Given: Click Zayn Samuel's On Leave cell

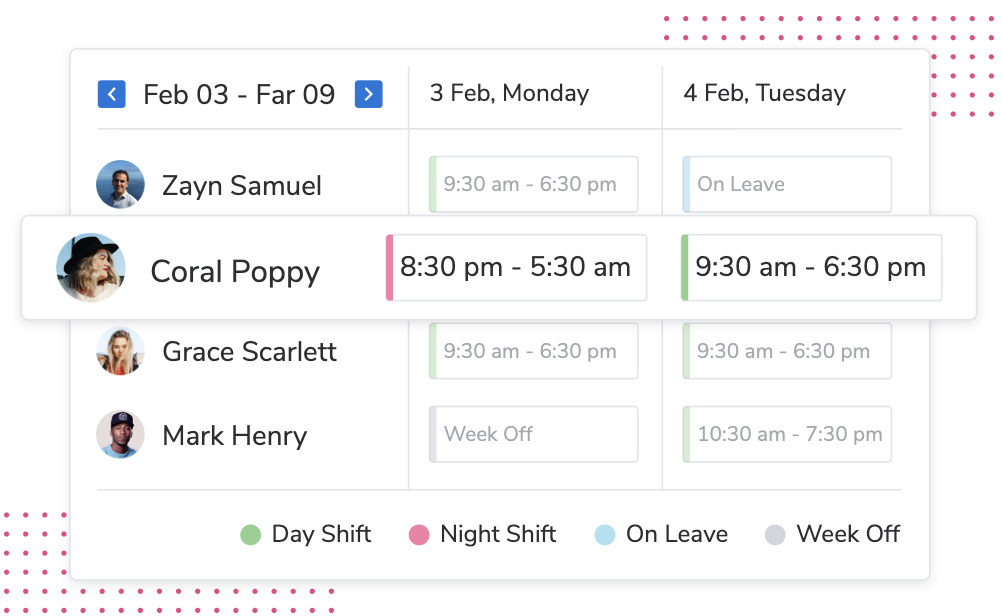Looking at the screenshot, I should pos(787,184).
